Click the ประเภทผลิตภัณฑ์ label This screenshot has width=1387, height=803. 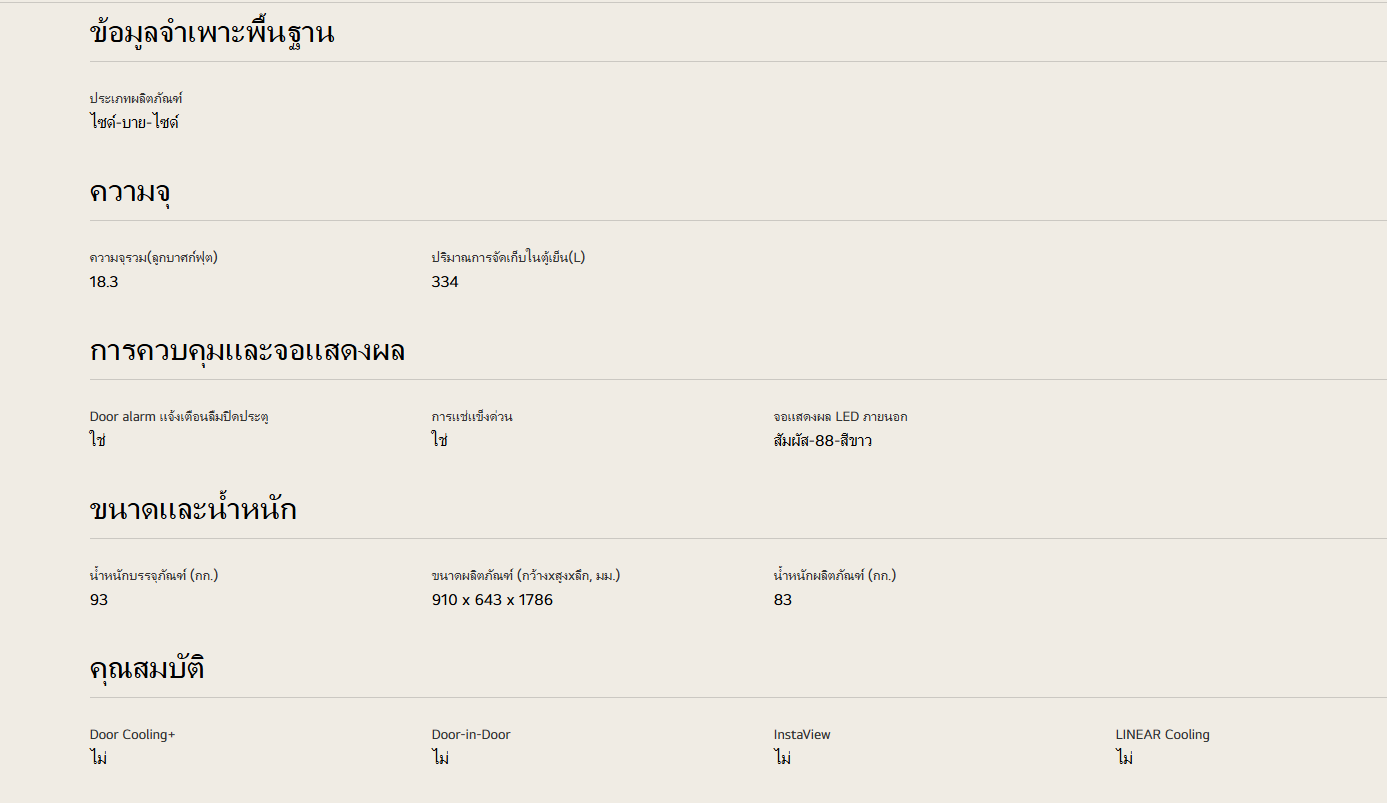tap(136, 99)
